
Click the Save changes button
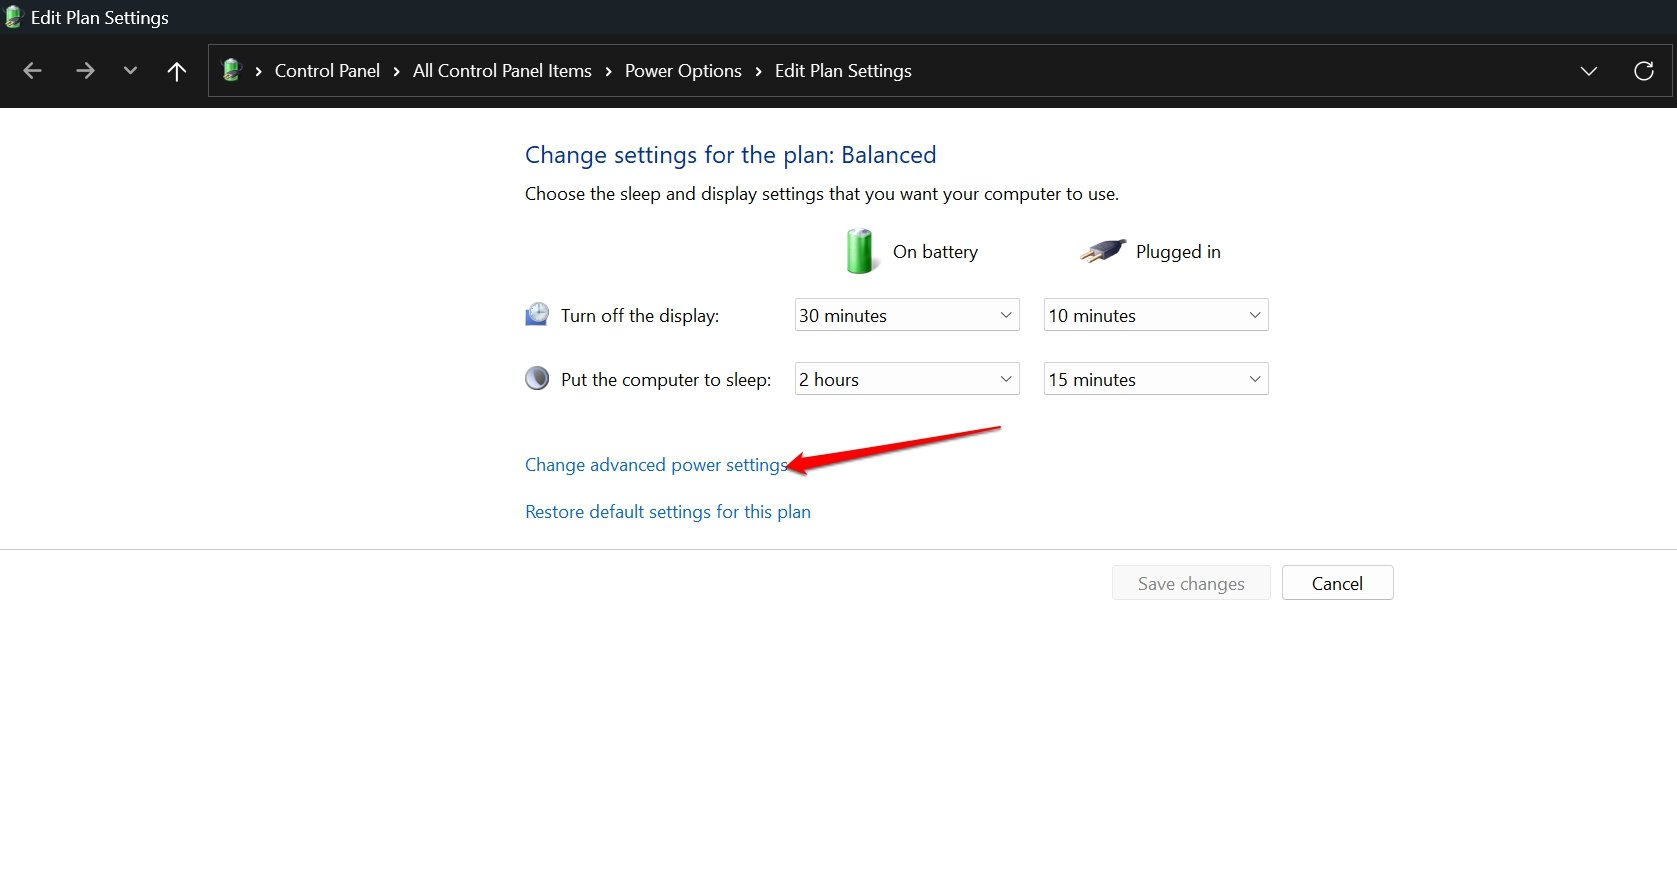coord(1191,583)
